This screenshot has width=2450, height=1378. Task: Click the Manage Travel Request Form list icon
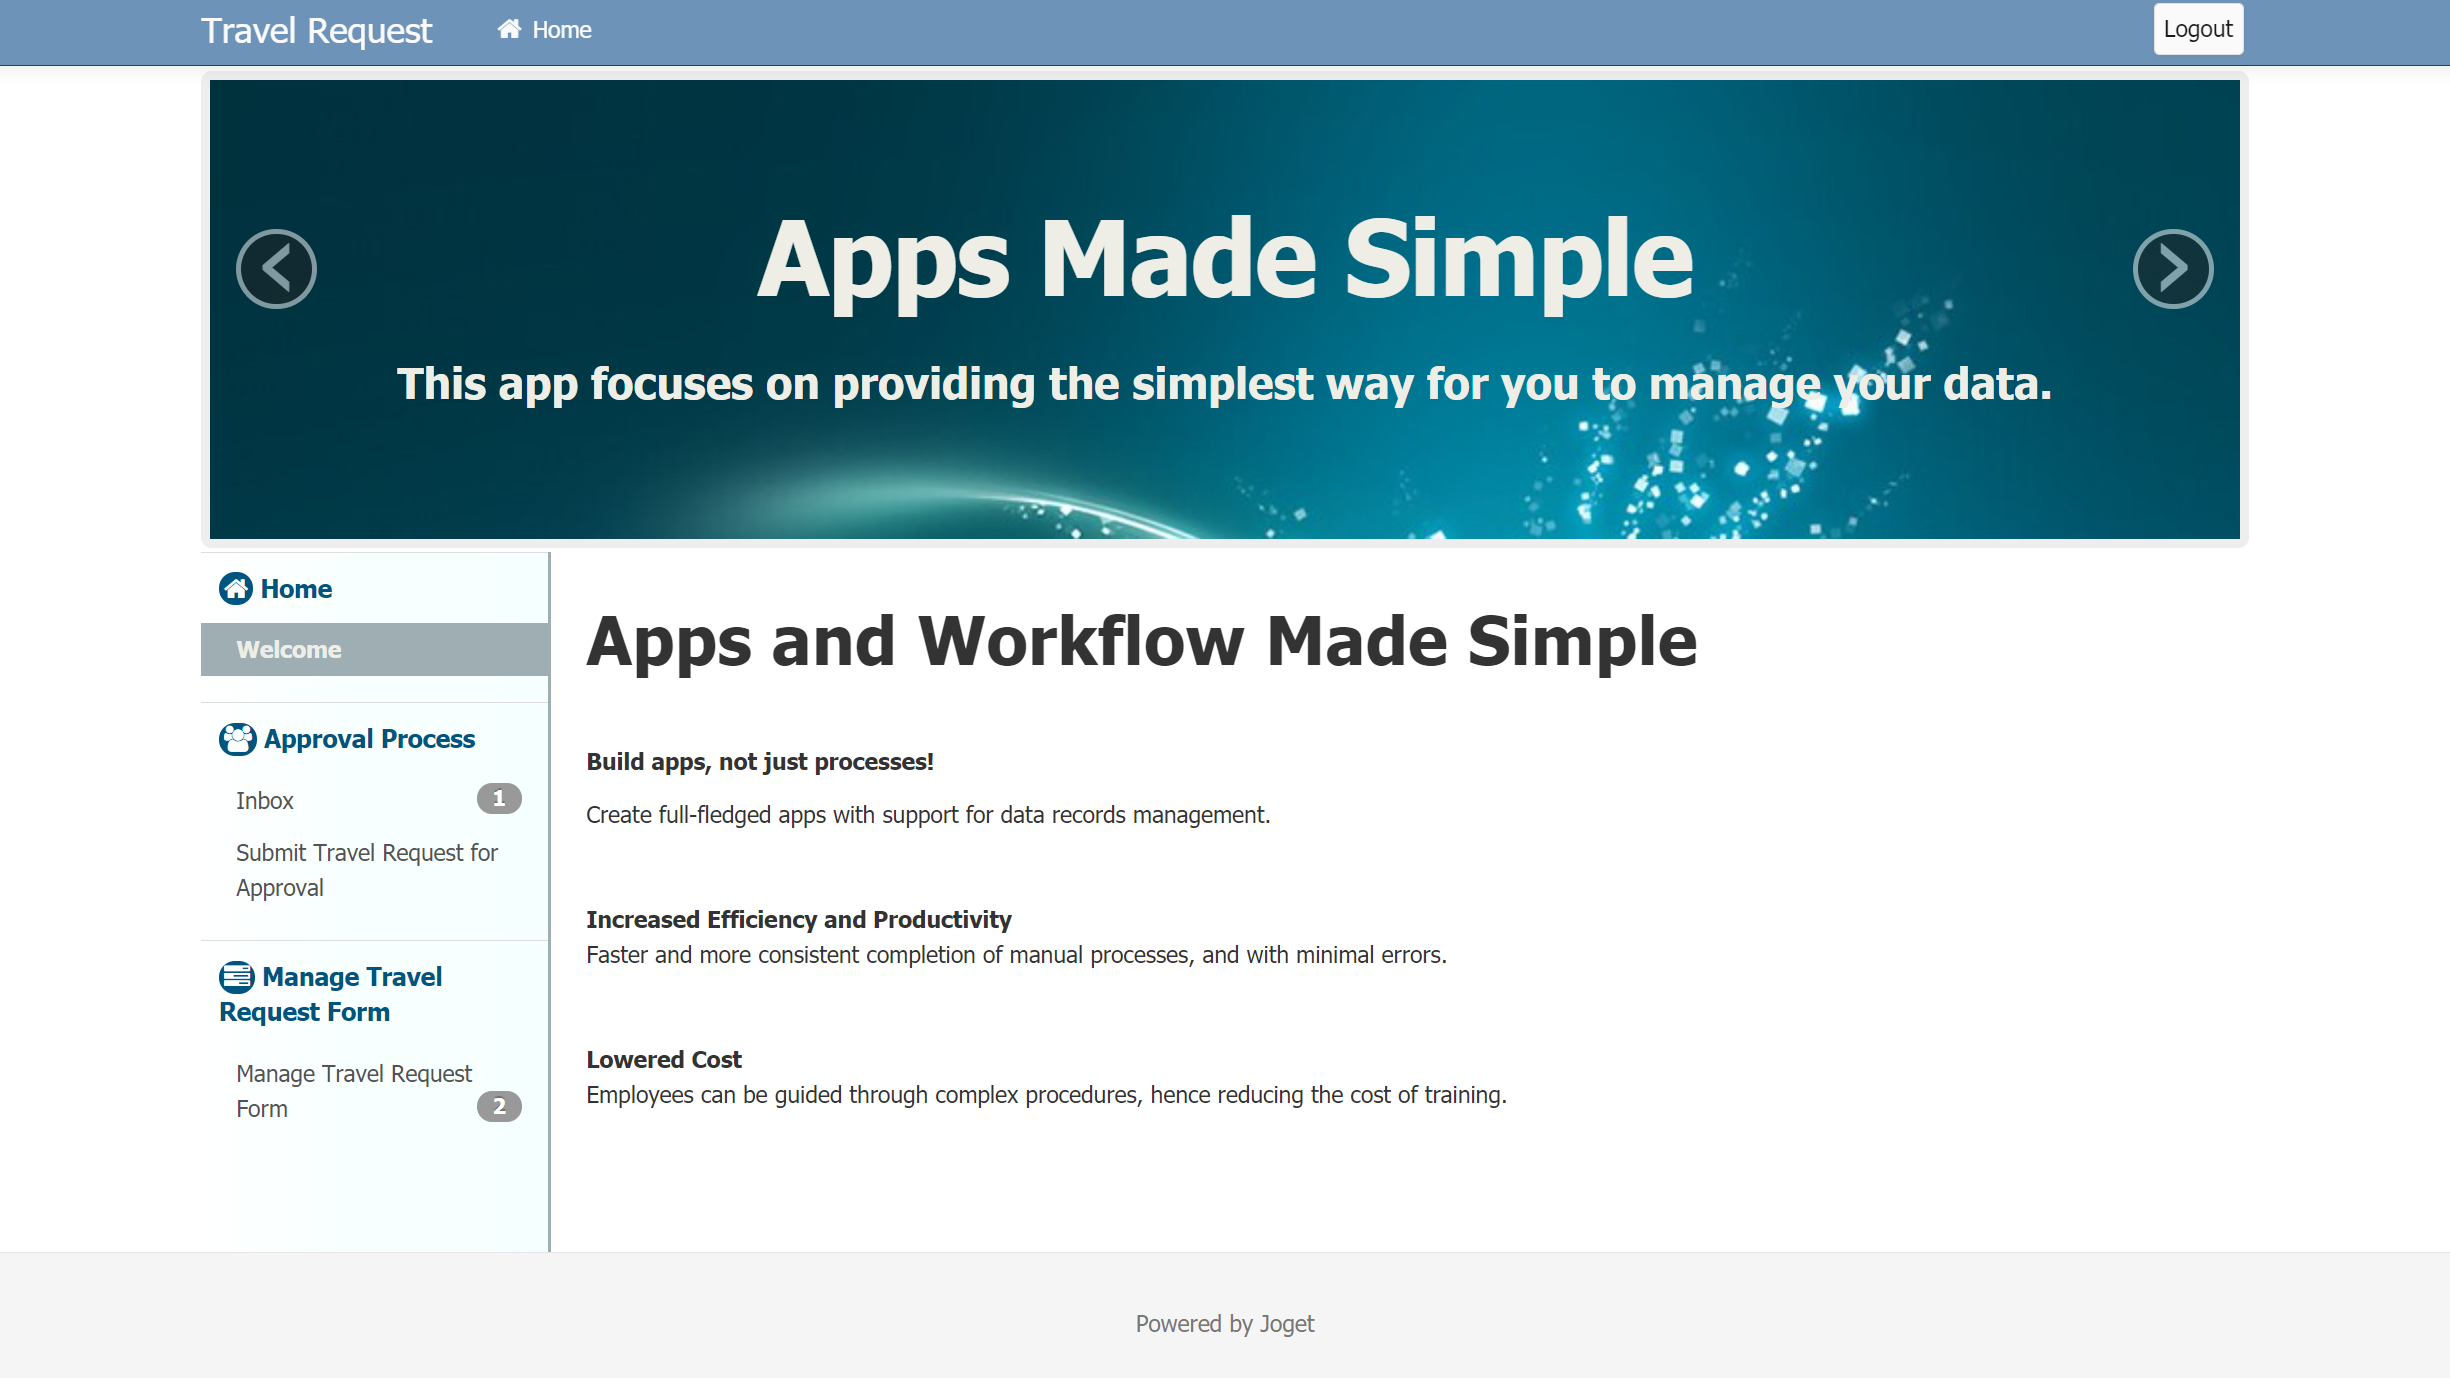(x=237, y=977)
